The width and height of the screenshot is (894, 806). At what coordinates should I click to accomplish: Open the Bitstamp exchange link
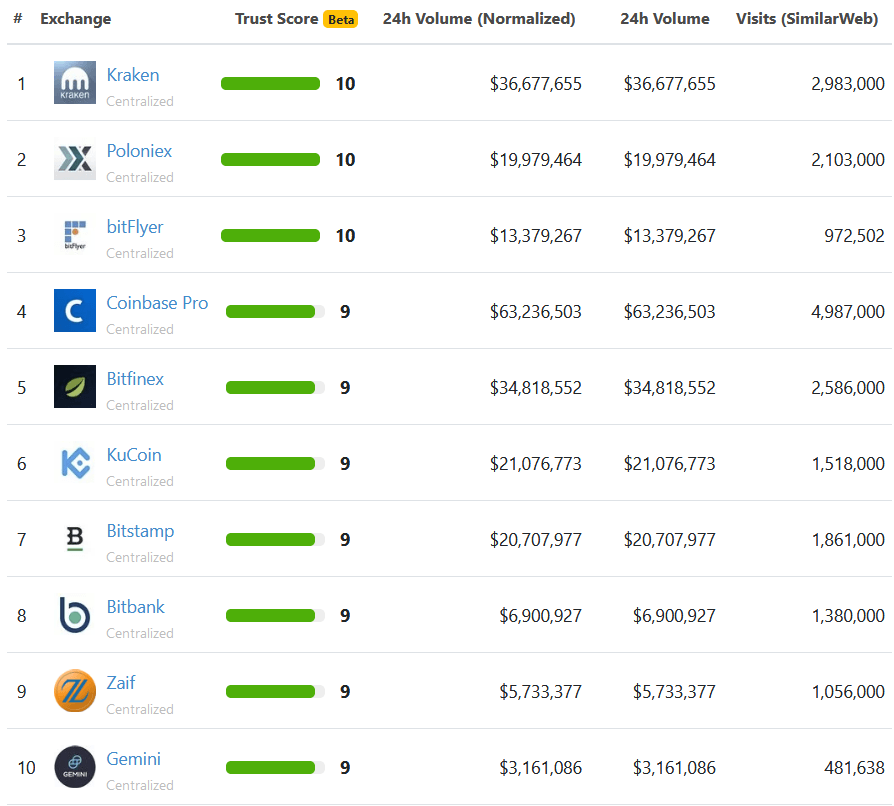tap(140, 531)
